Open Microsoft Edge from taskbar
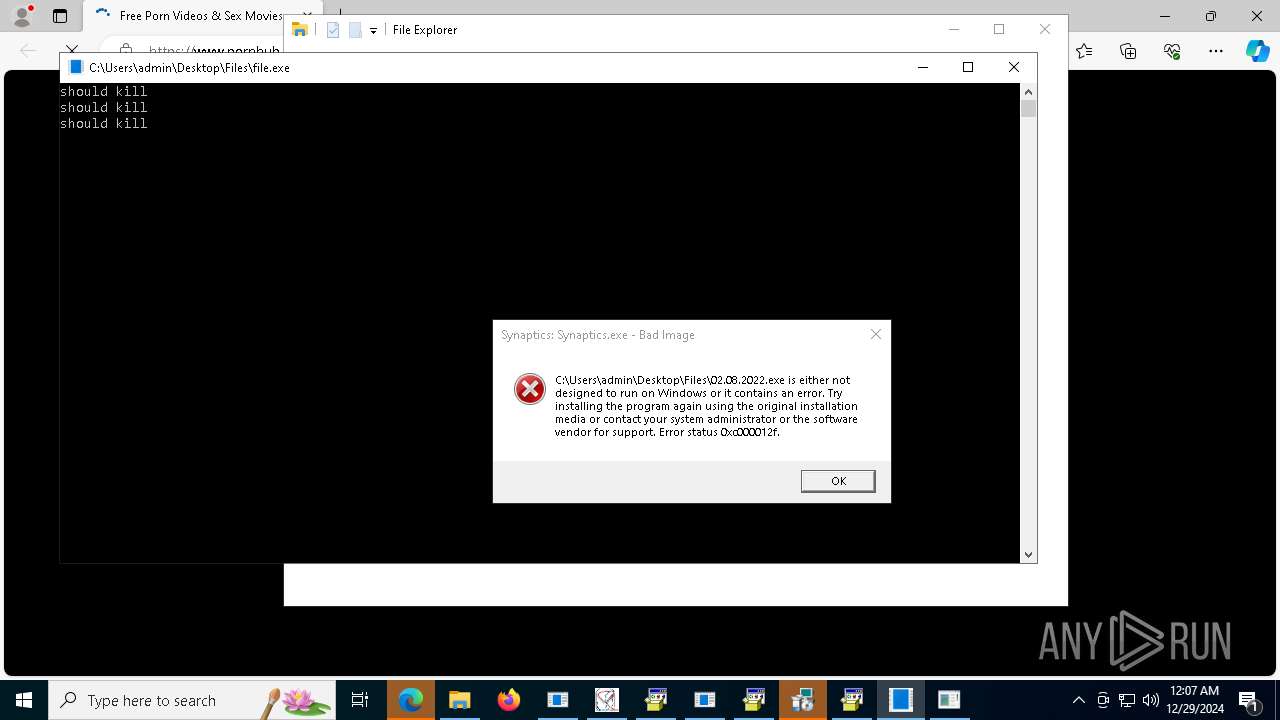1280x720 pixels. pos(411,700)
